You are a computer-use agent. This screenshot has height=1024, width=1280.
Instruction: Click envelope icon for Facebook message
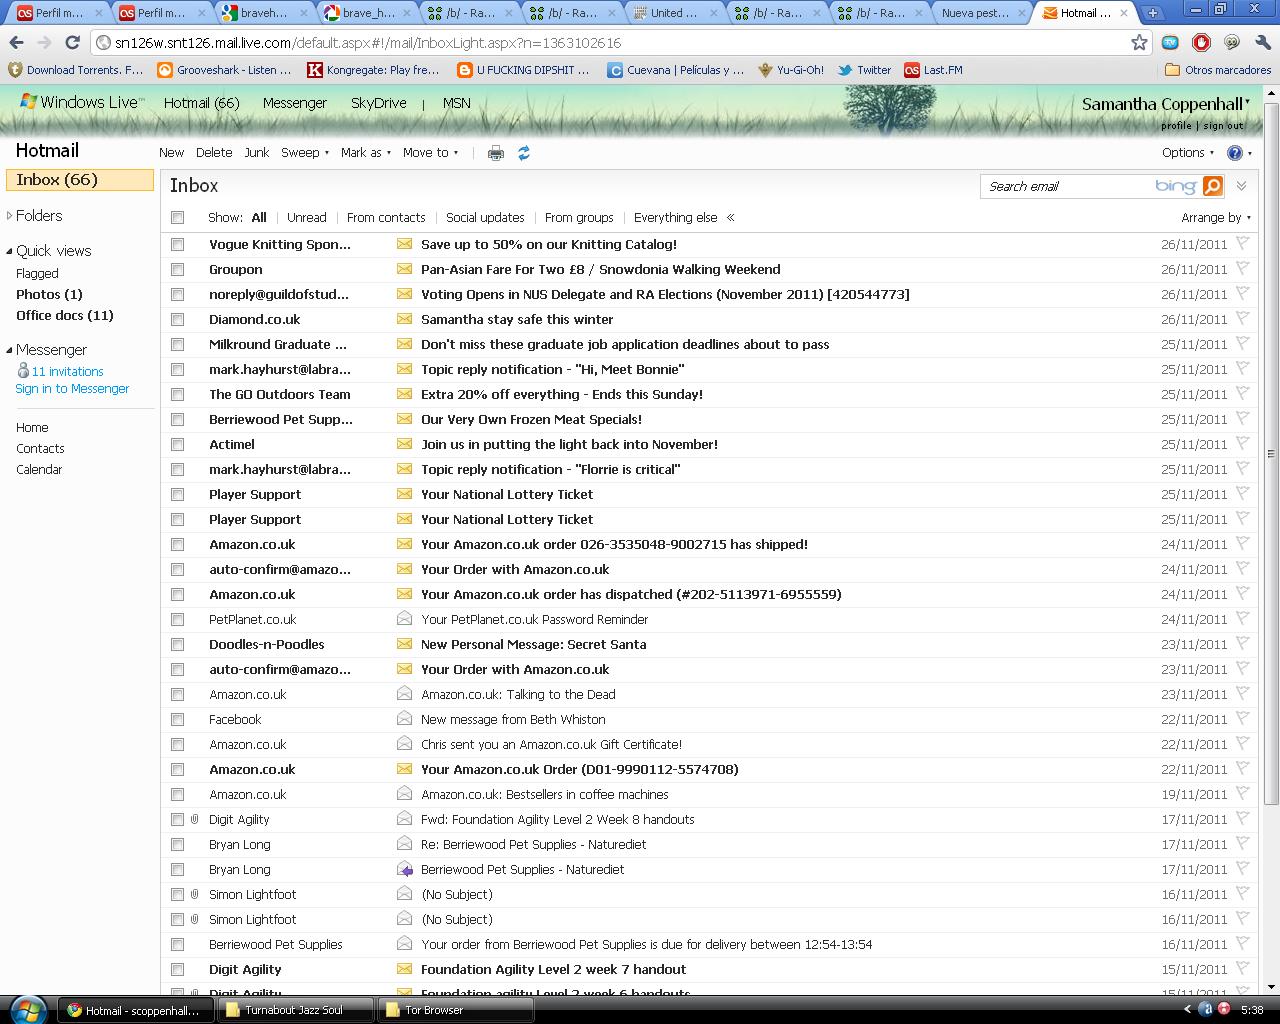(404, 719)
